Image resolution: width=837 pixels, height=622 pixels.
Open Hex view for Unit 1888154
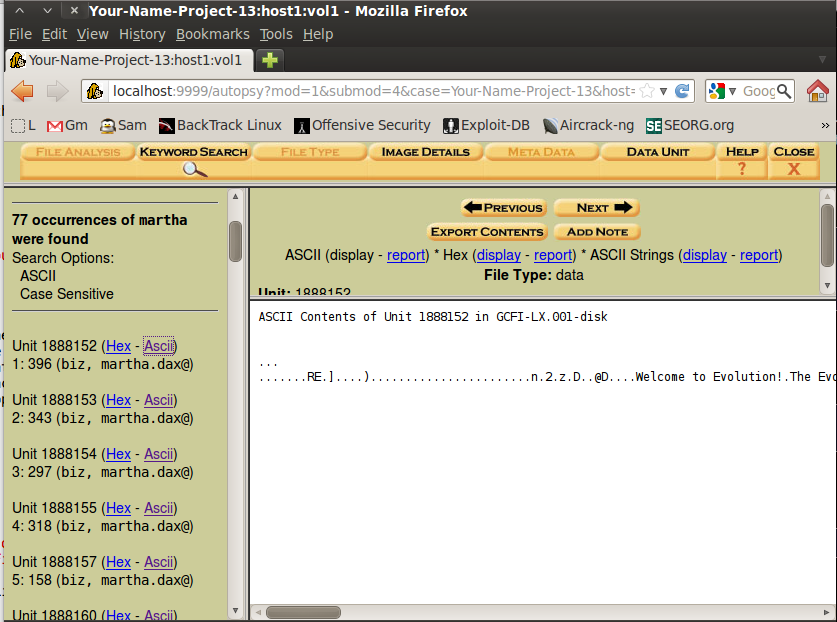118,454
